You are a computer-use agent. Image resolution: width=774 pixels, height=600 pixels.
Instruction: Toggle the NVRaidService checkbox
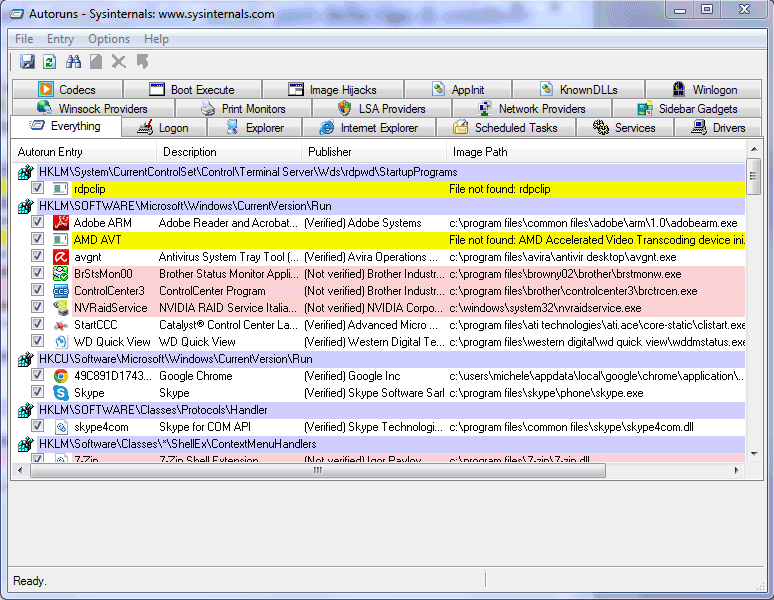coord(37,308)
